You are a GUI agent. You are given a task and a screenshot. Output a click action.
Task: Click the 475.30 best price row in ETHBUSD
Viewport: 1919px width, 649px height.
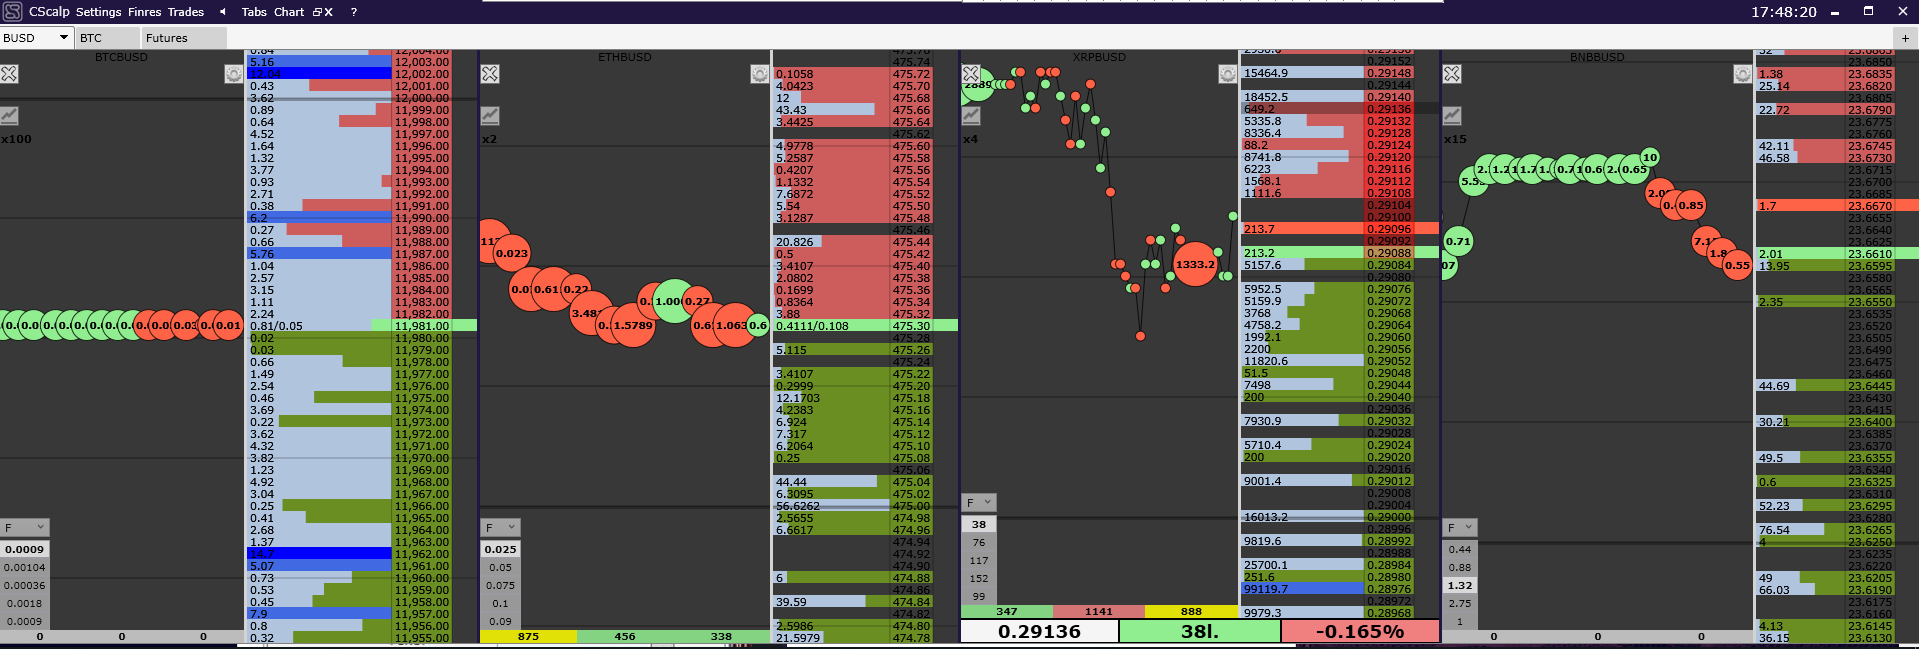[865, 326]
